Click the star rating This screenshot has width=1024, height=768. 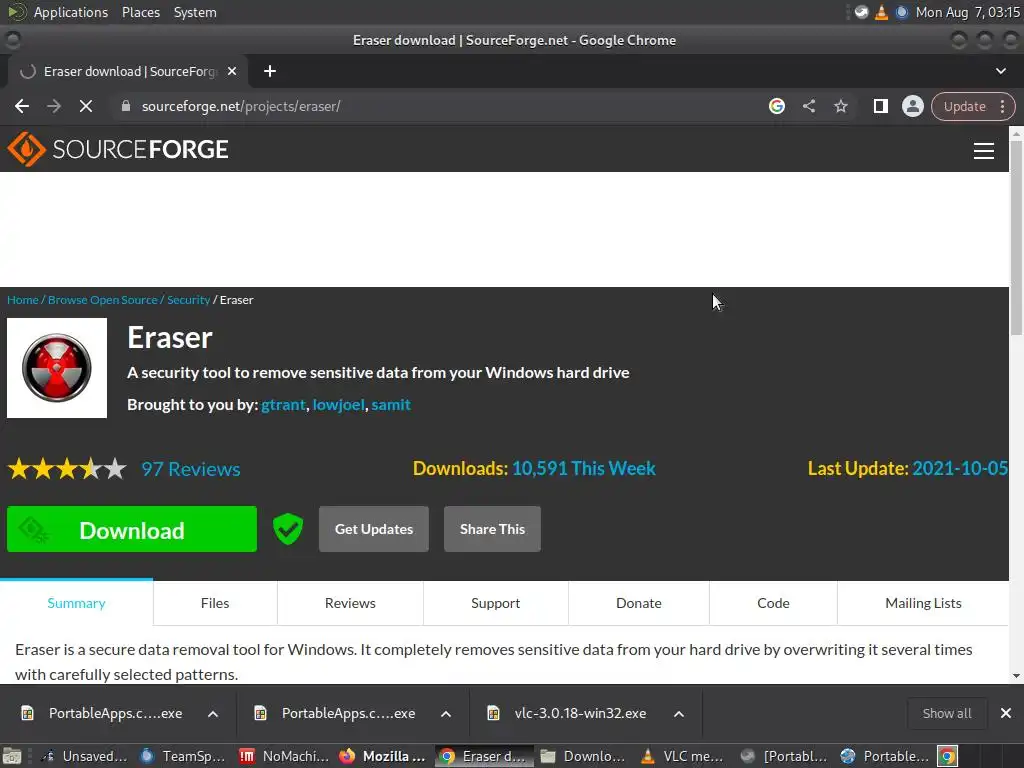pos(67,469)
